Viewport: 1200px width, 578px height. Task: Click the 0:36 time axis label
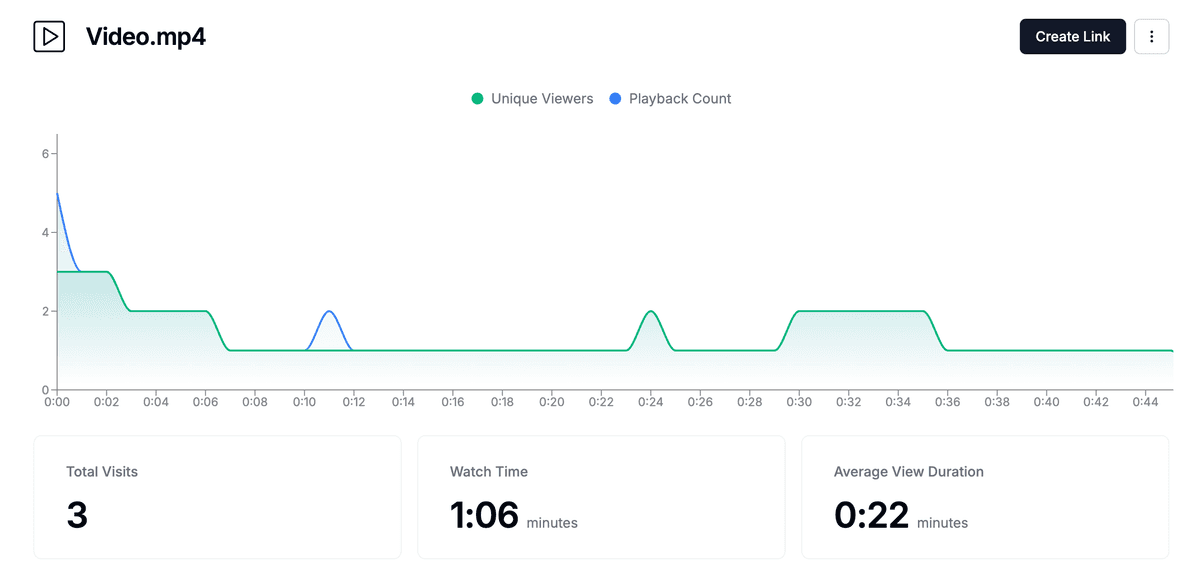947,402
